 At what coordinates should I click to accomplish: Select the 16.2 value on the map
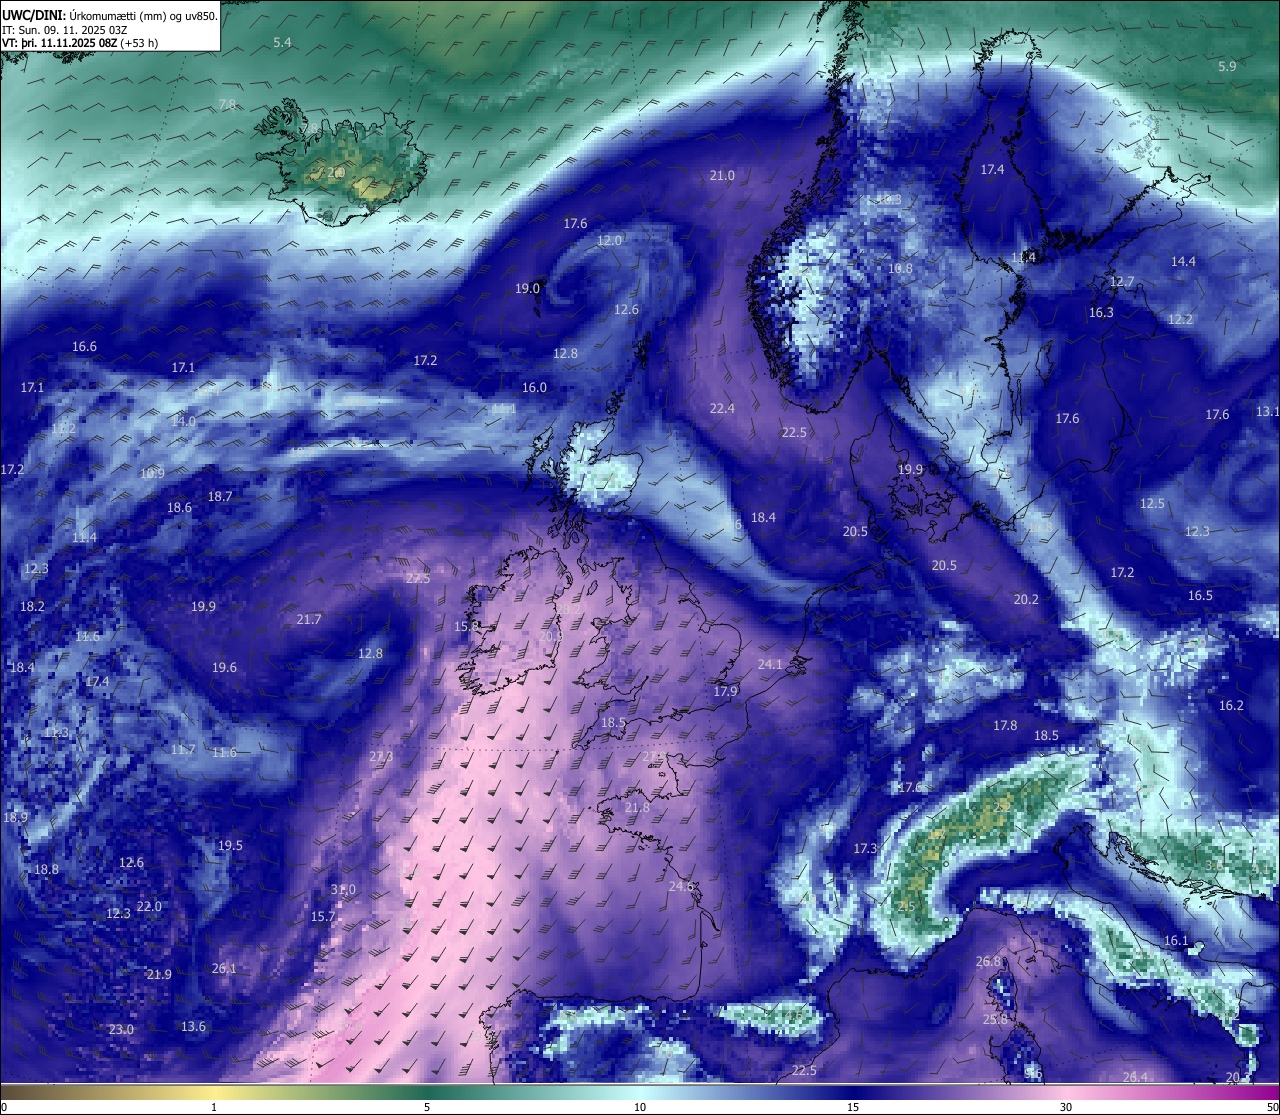coord(1231,705)
